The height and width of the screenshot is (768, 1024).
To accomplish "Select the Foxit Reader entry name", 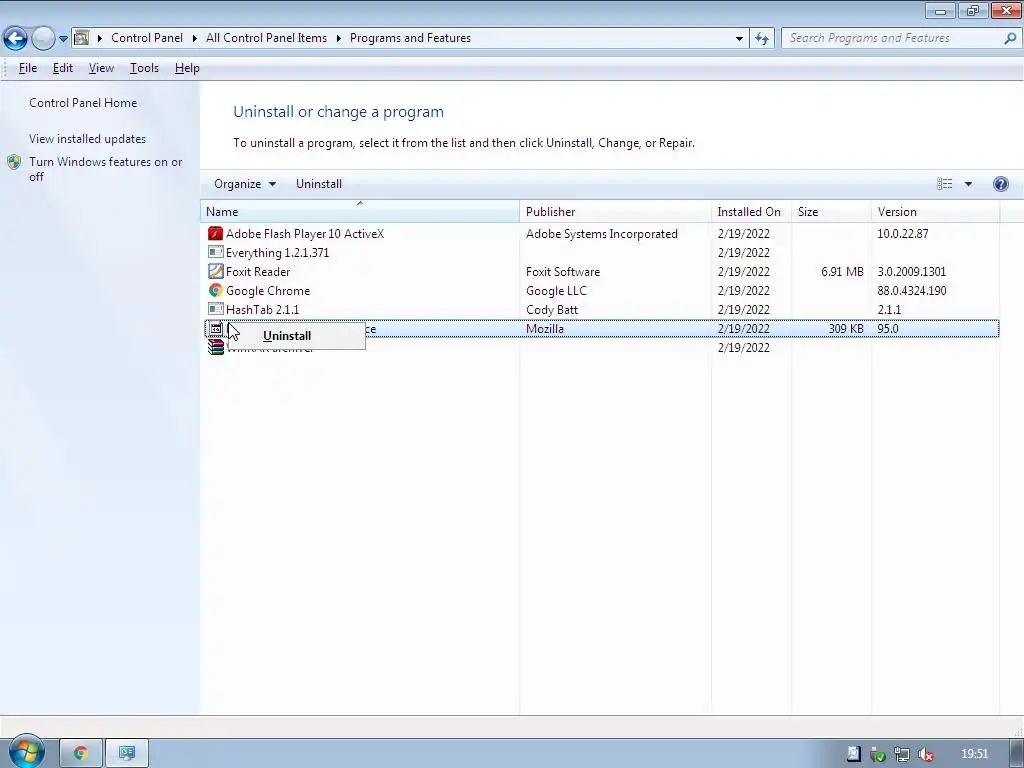I will [258, 272].
